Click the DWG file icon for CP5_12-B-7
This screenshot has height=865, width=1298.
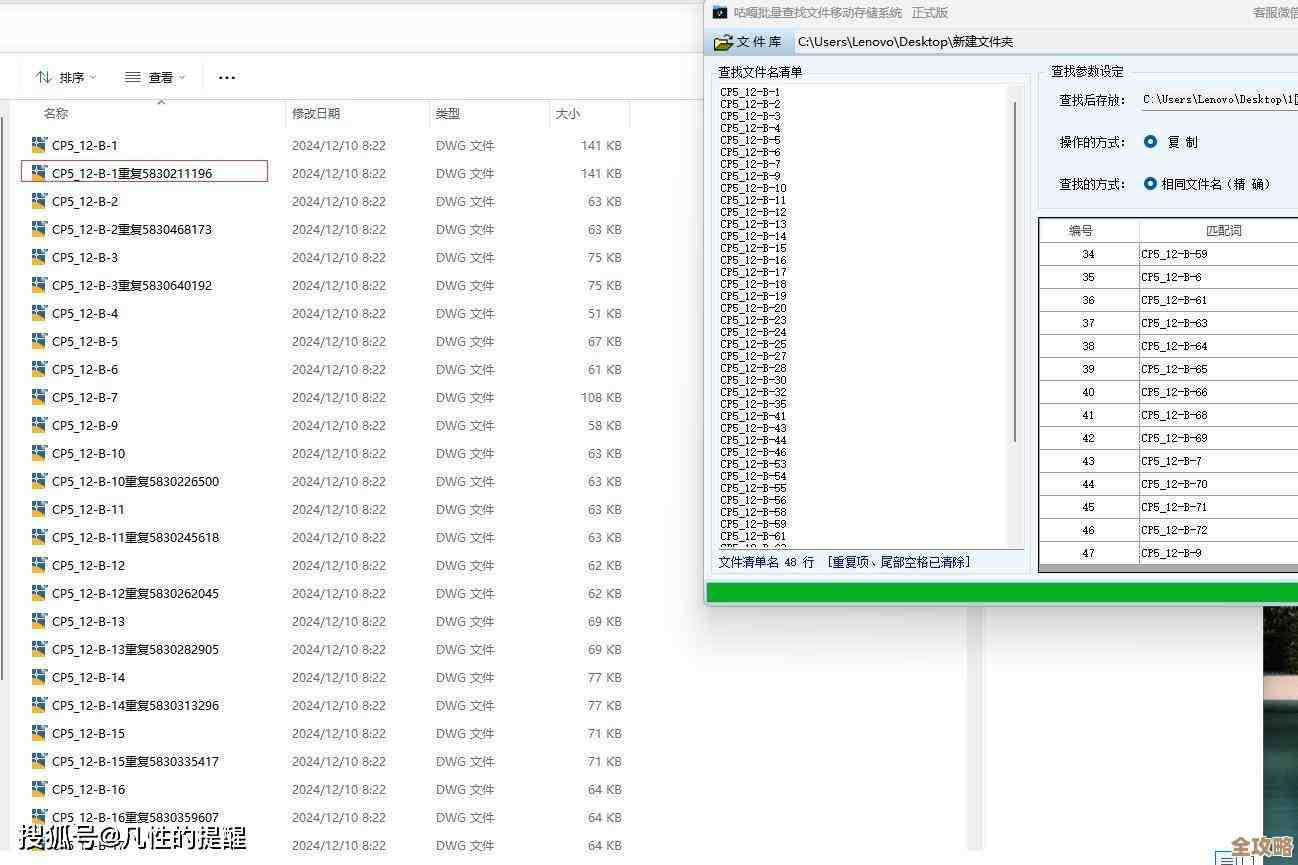[x=39, y=397]
